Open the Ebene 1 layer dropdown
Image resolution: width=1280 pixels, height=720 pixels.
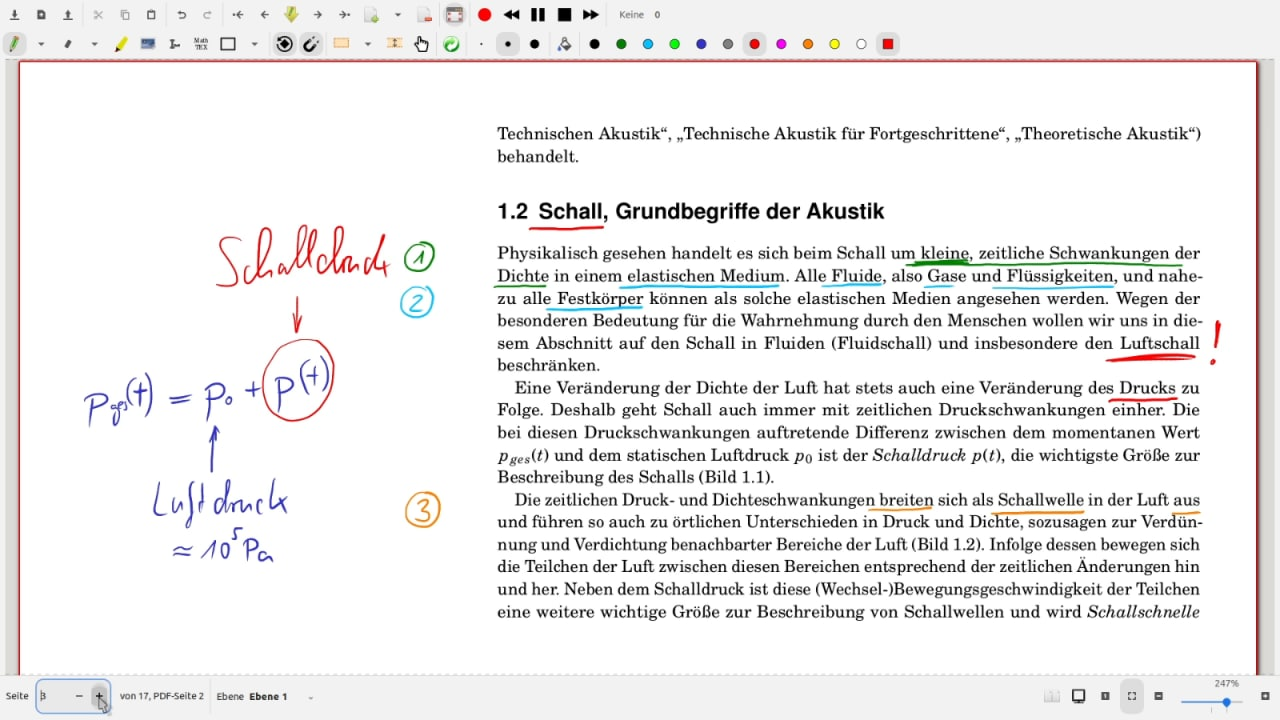point(311,697)
